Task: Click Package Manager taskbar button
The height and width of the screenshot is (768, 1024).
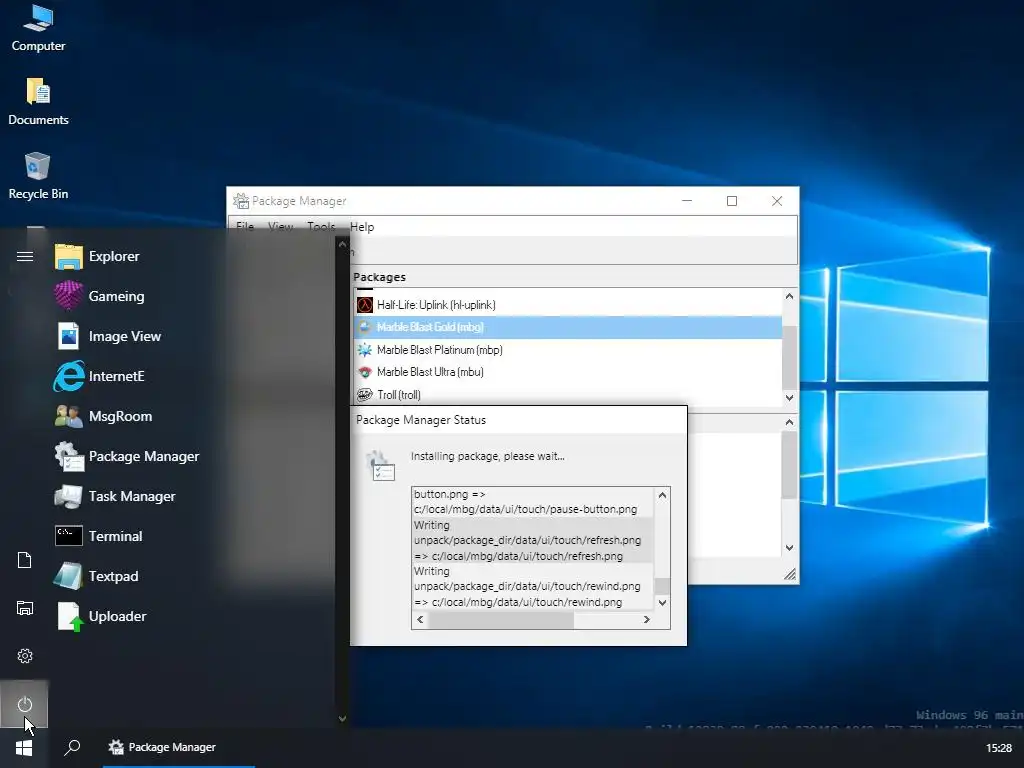Action: pos(178,747)
